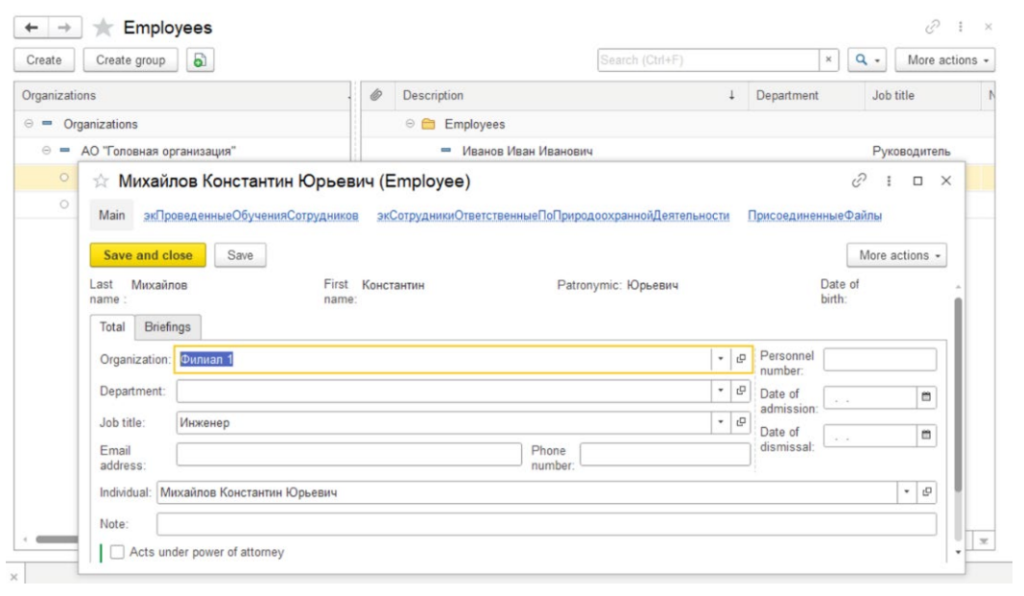
Task: Click the favorites star next to Employees title
Action: (x=102, y=28)
